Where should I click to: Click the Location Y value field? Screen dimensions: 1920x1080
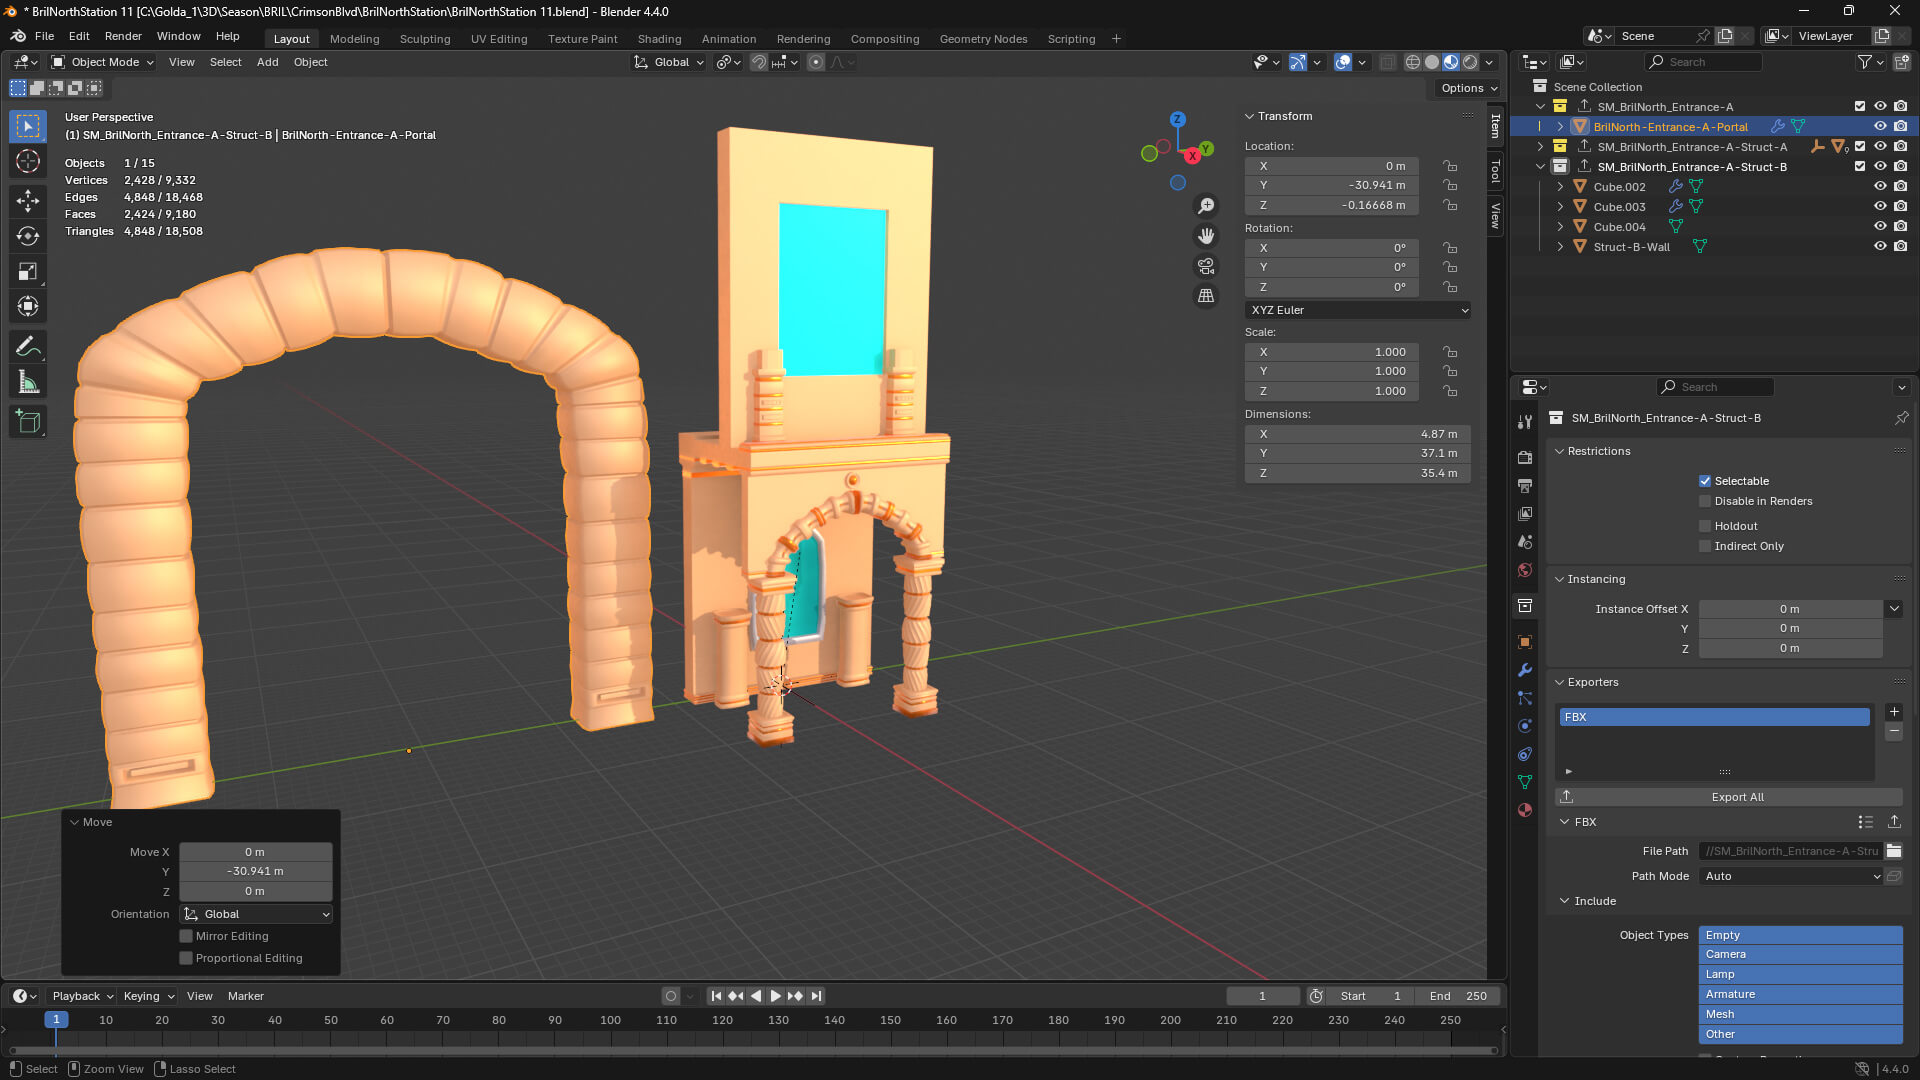tap(1330, 185)
